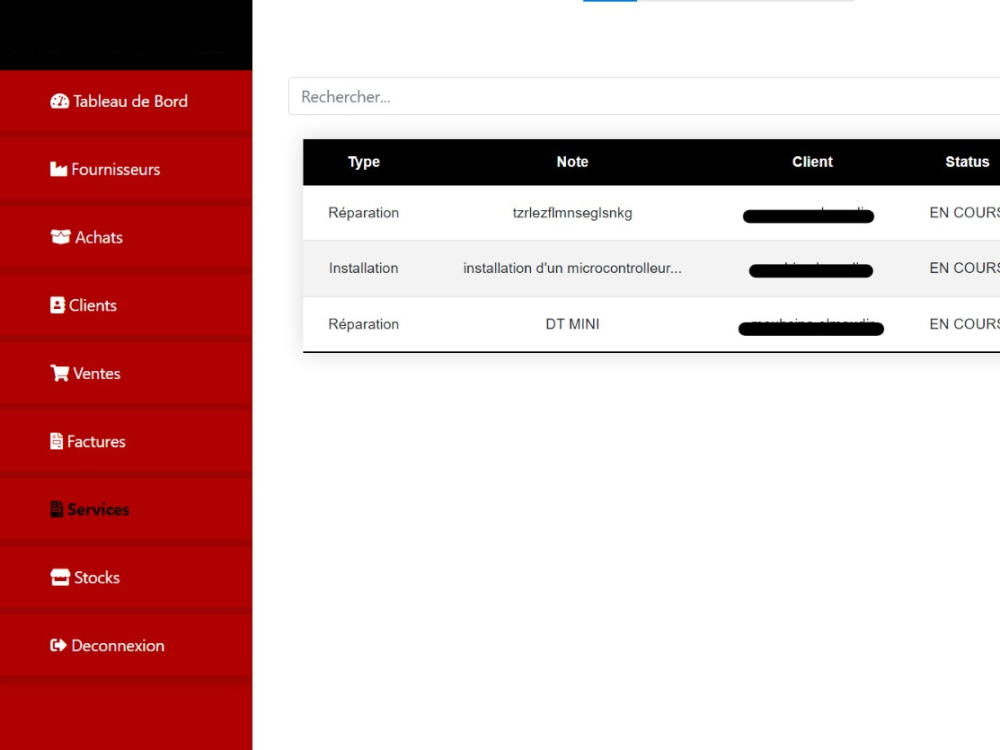Image resolution: width=1000 pixels, height=750 pixels.
Task: Click the Ventes shopping cart icon
Action: click(59, 373)
